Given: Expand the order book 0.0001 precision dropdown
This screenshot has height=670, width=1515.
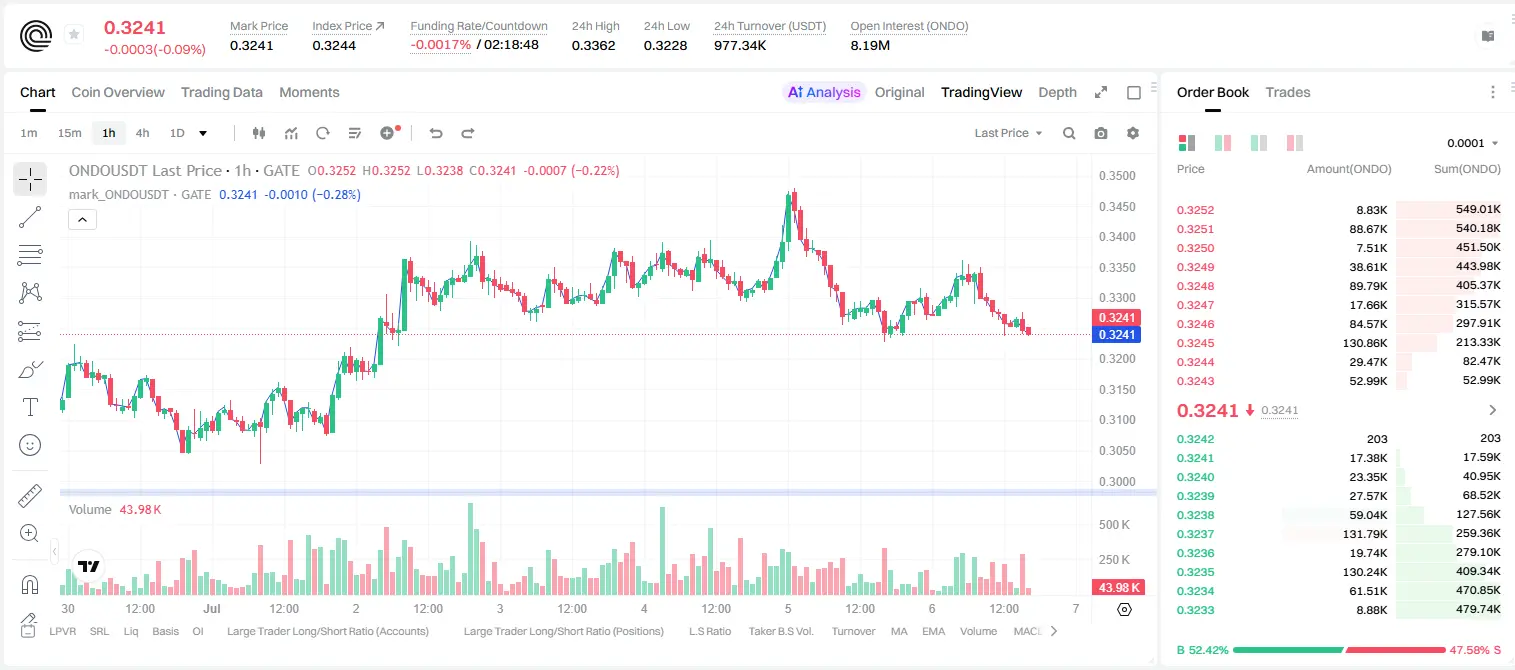Looking at the screenshot, I should pyautogui.click(x=1473, y=143).
